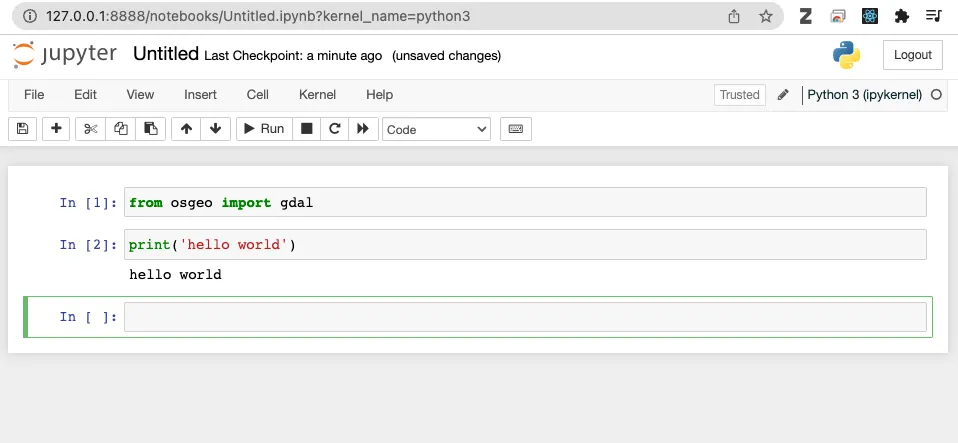Image resolution: width=958 pixels, height=443 pixels.
Task: Click the site info icon in address bar
Action: pyautogui.click(x=29, y=16)
